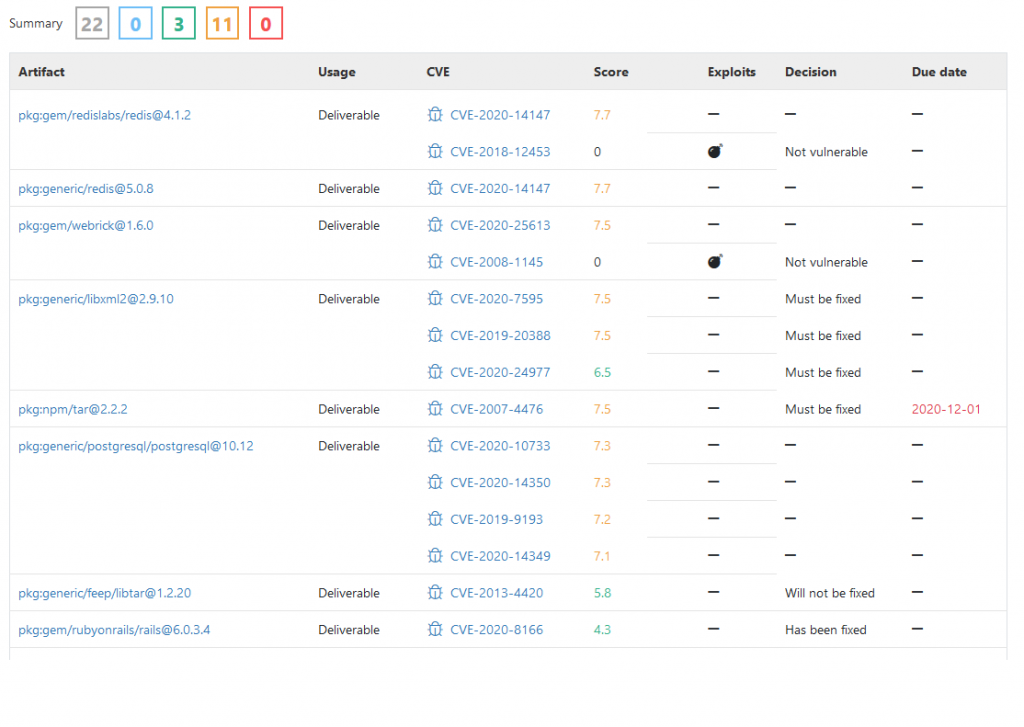
Task: Select the blue zero summary badge
Action: click(135, 23)
